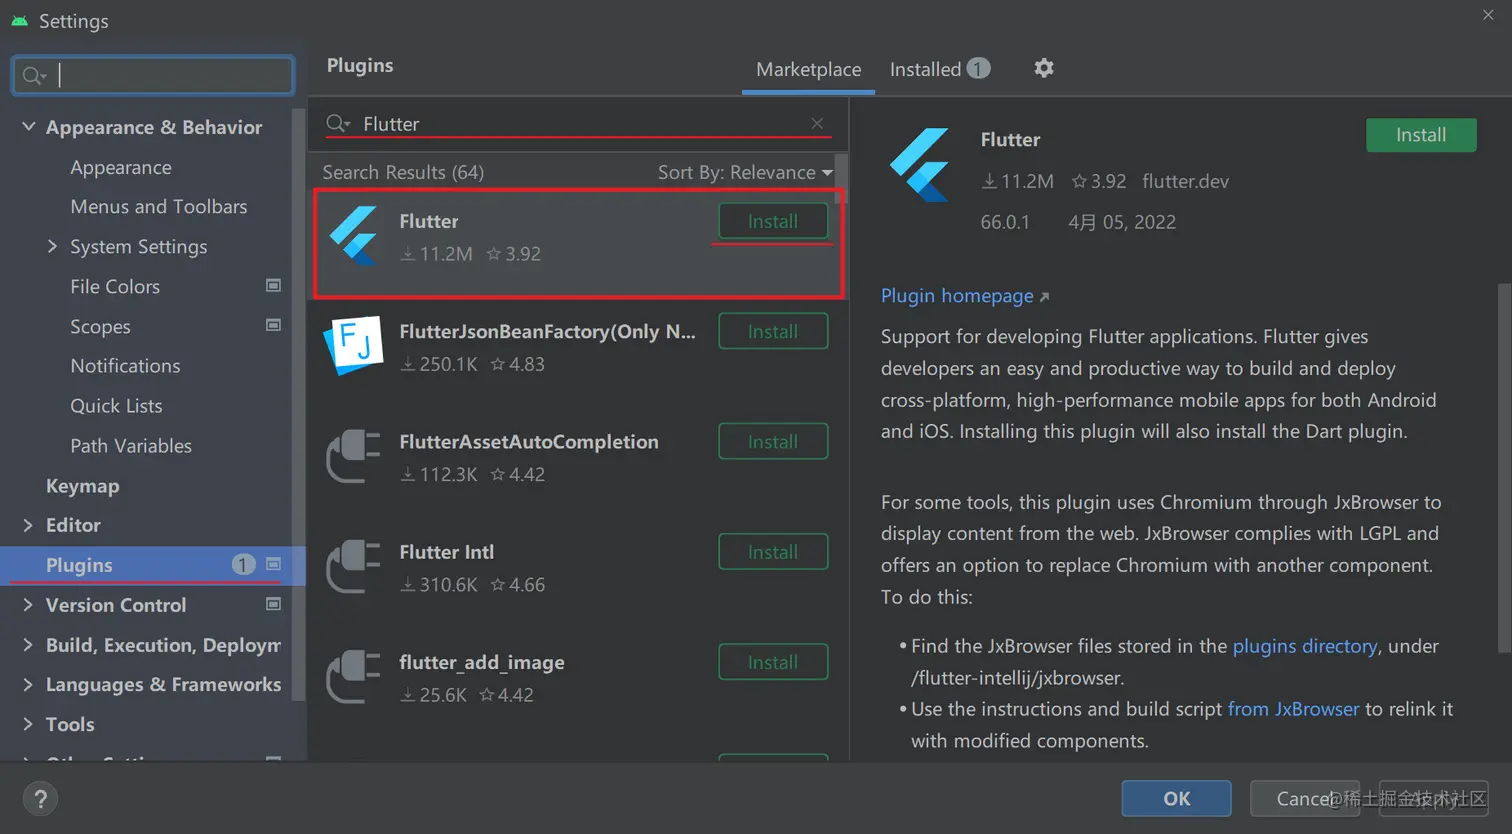
Task: Click the Plugins project-level icon in sidebar
Action: tap(273, 564)
